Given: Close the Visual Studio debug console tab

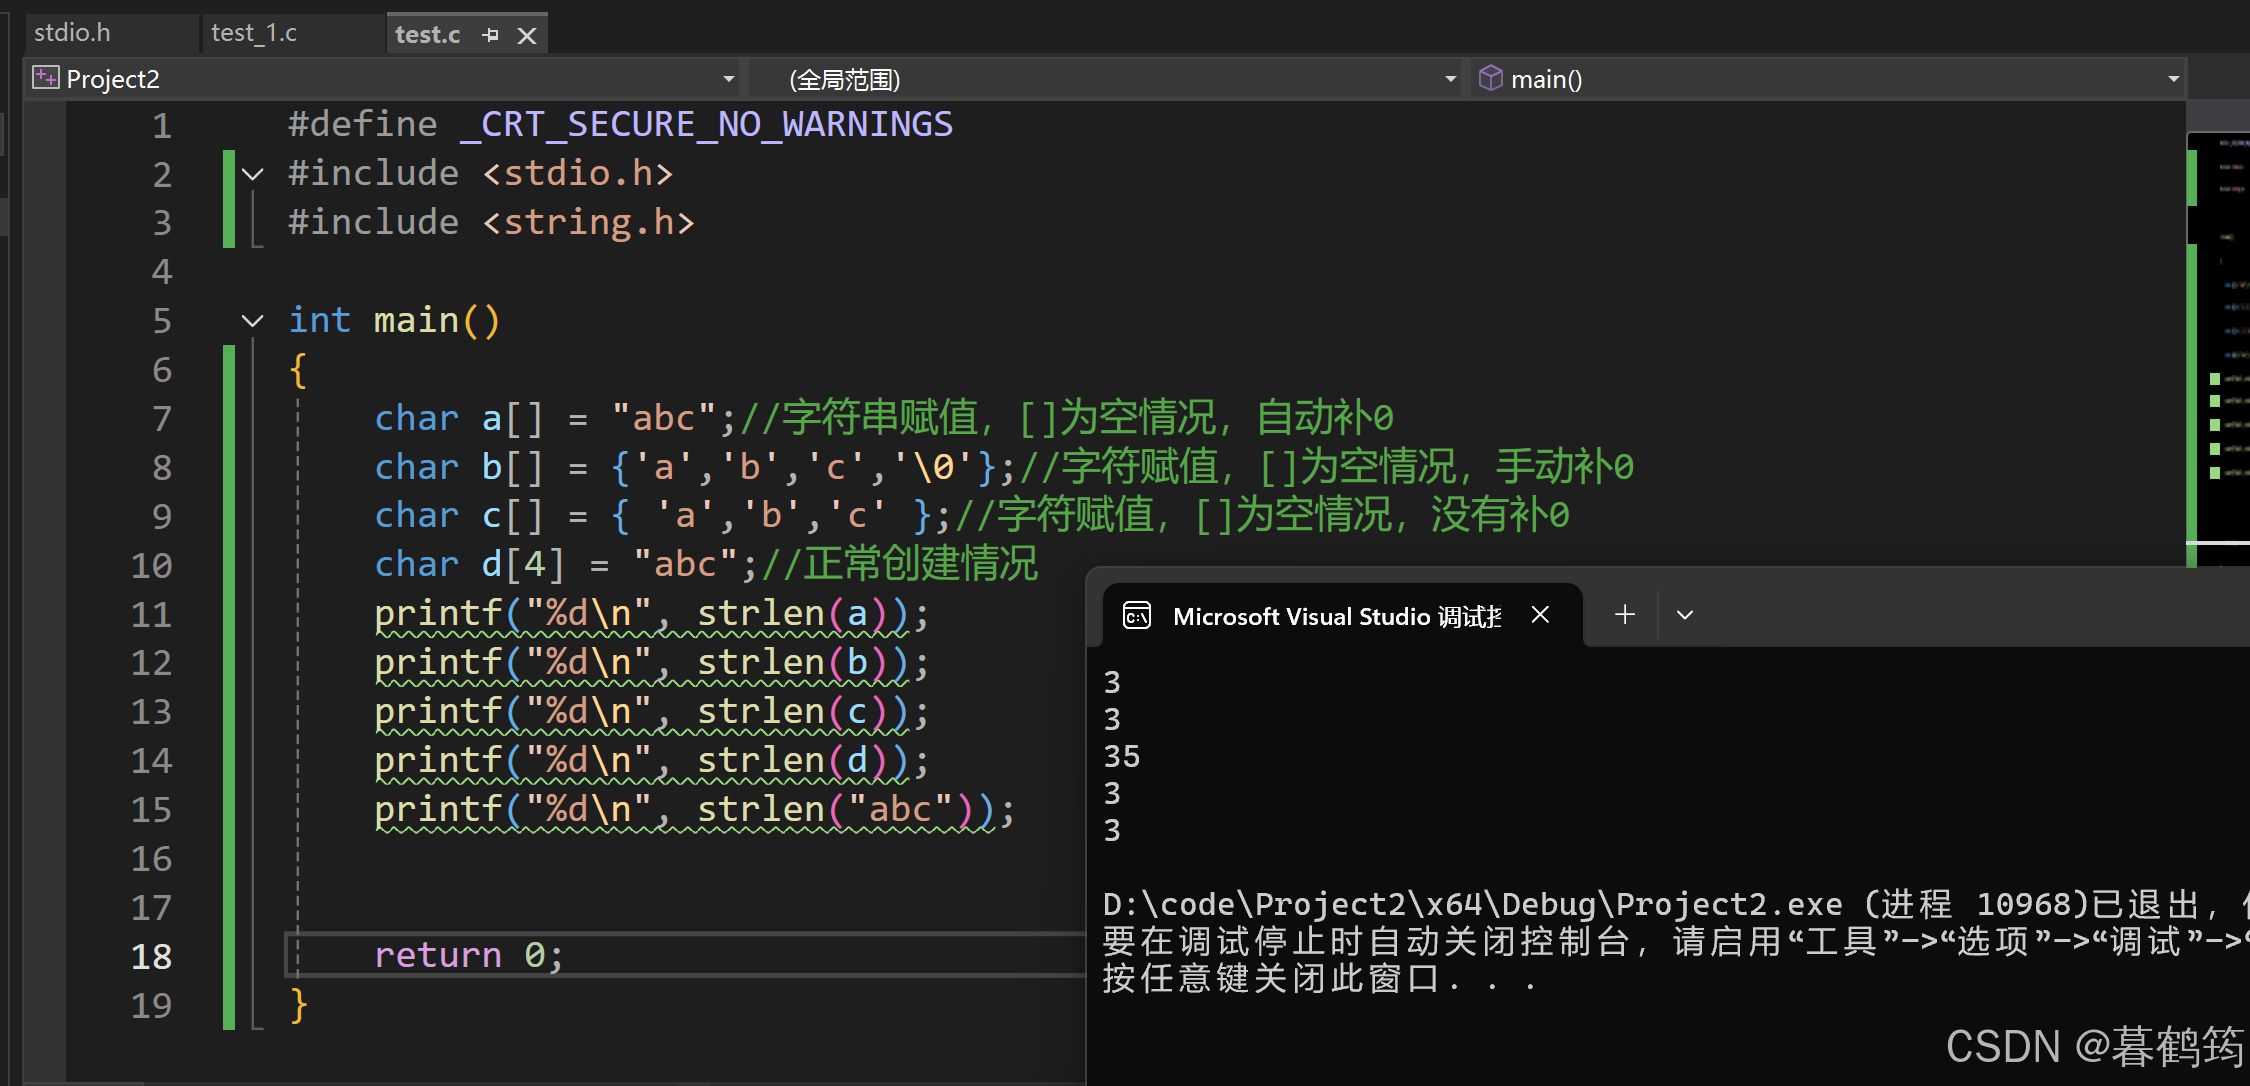Looking at the screenshot, I should [1540, 615].
